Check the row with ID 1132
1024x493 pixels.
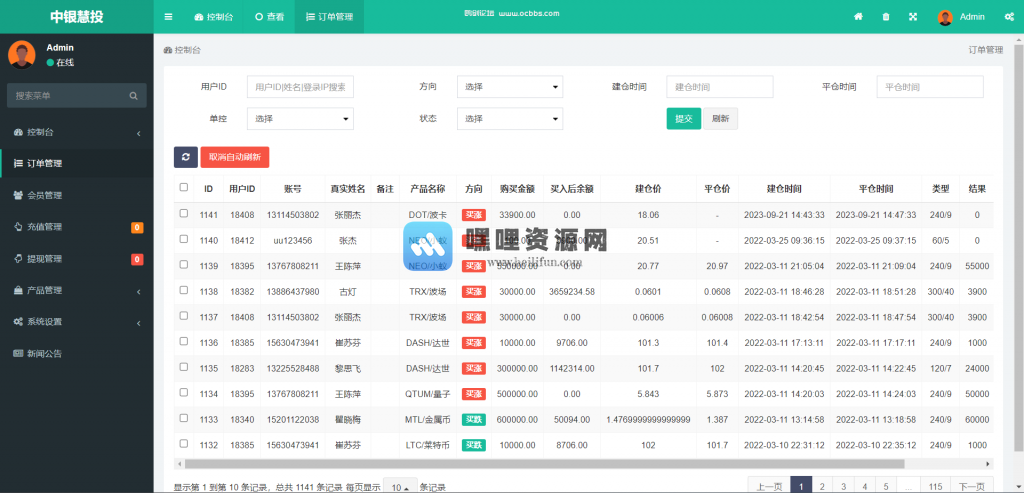184,443
